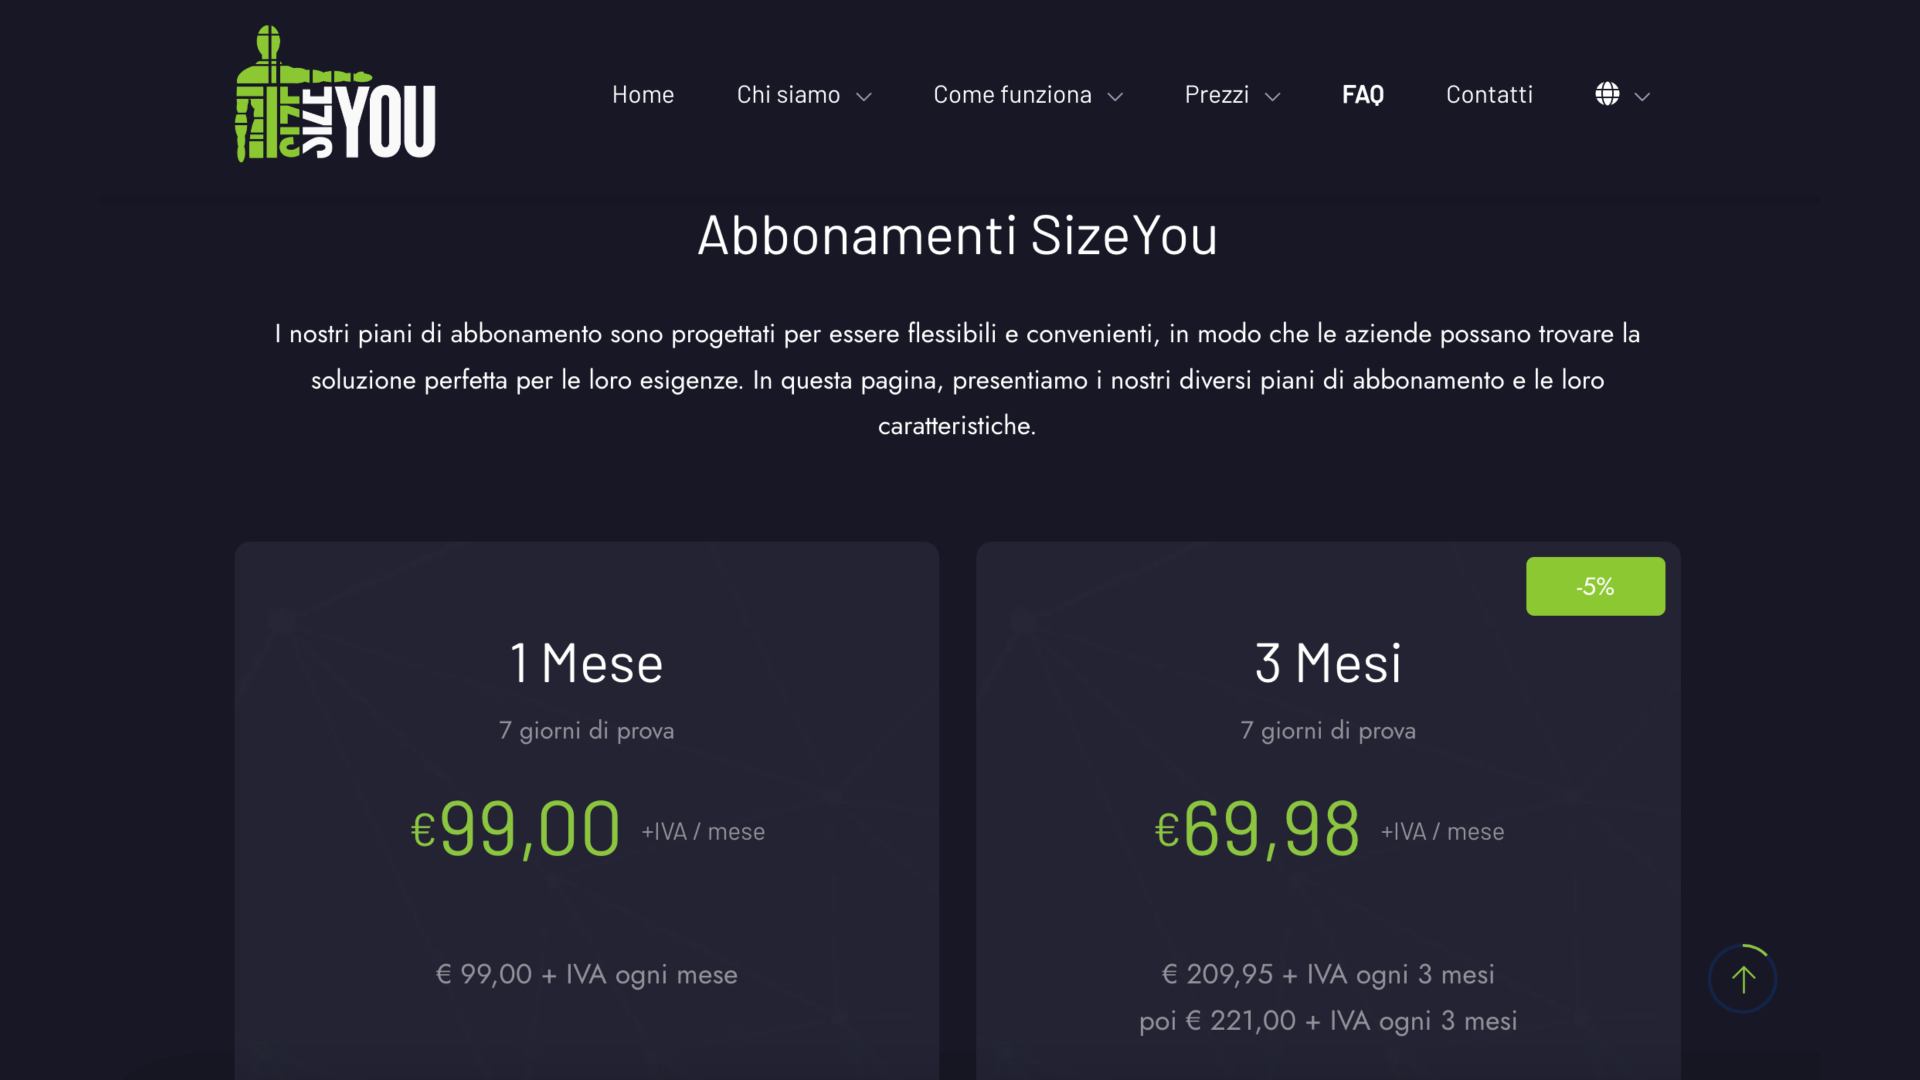Screen dimensions: 1920x1080
Task: Click the Abbonamenti SizeYou heading
Action: click(957, 235)
